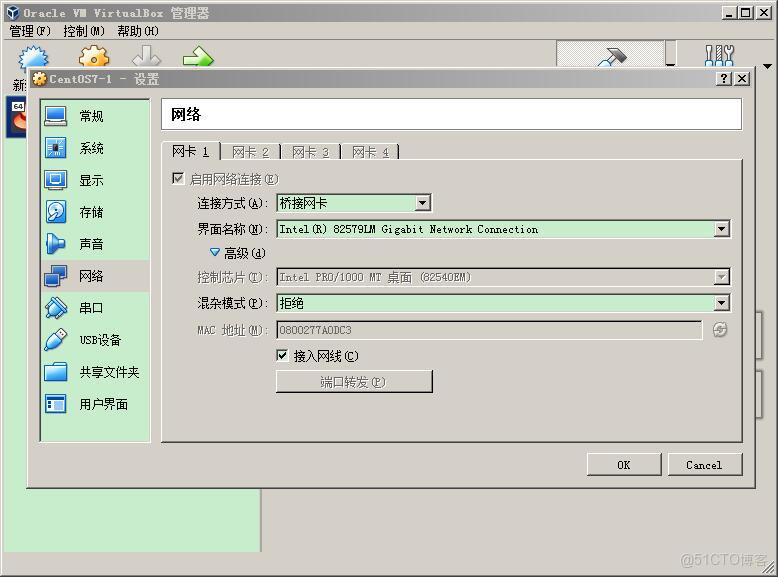Switch to the 网卡 3 tab

tap(310, 152)
